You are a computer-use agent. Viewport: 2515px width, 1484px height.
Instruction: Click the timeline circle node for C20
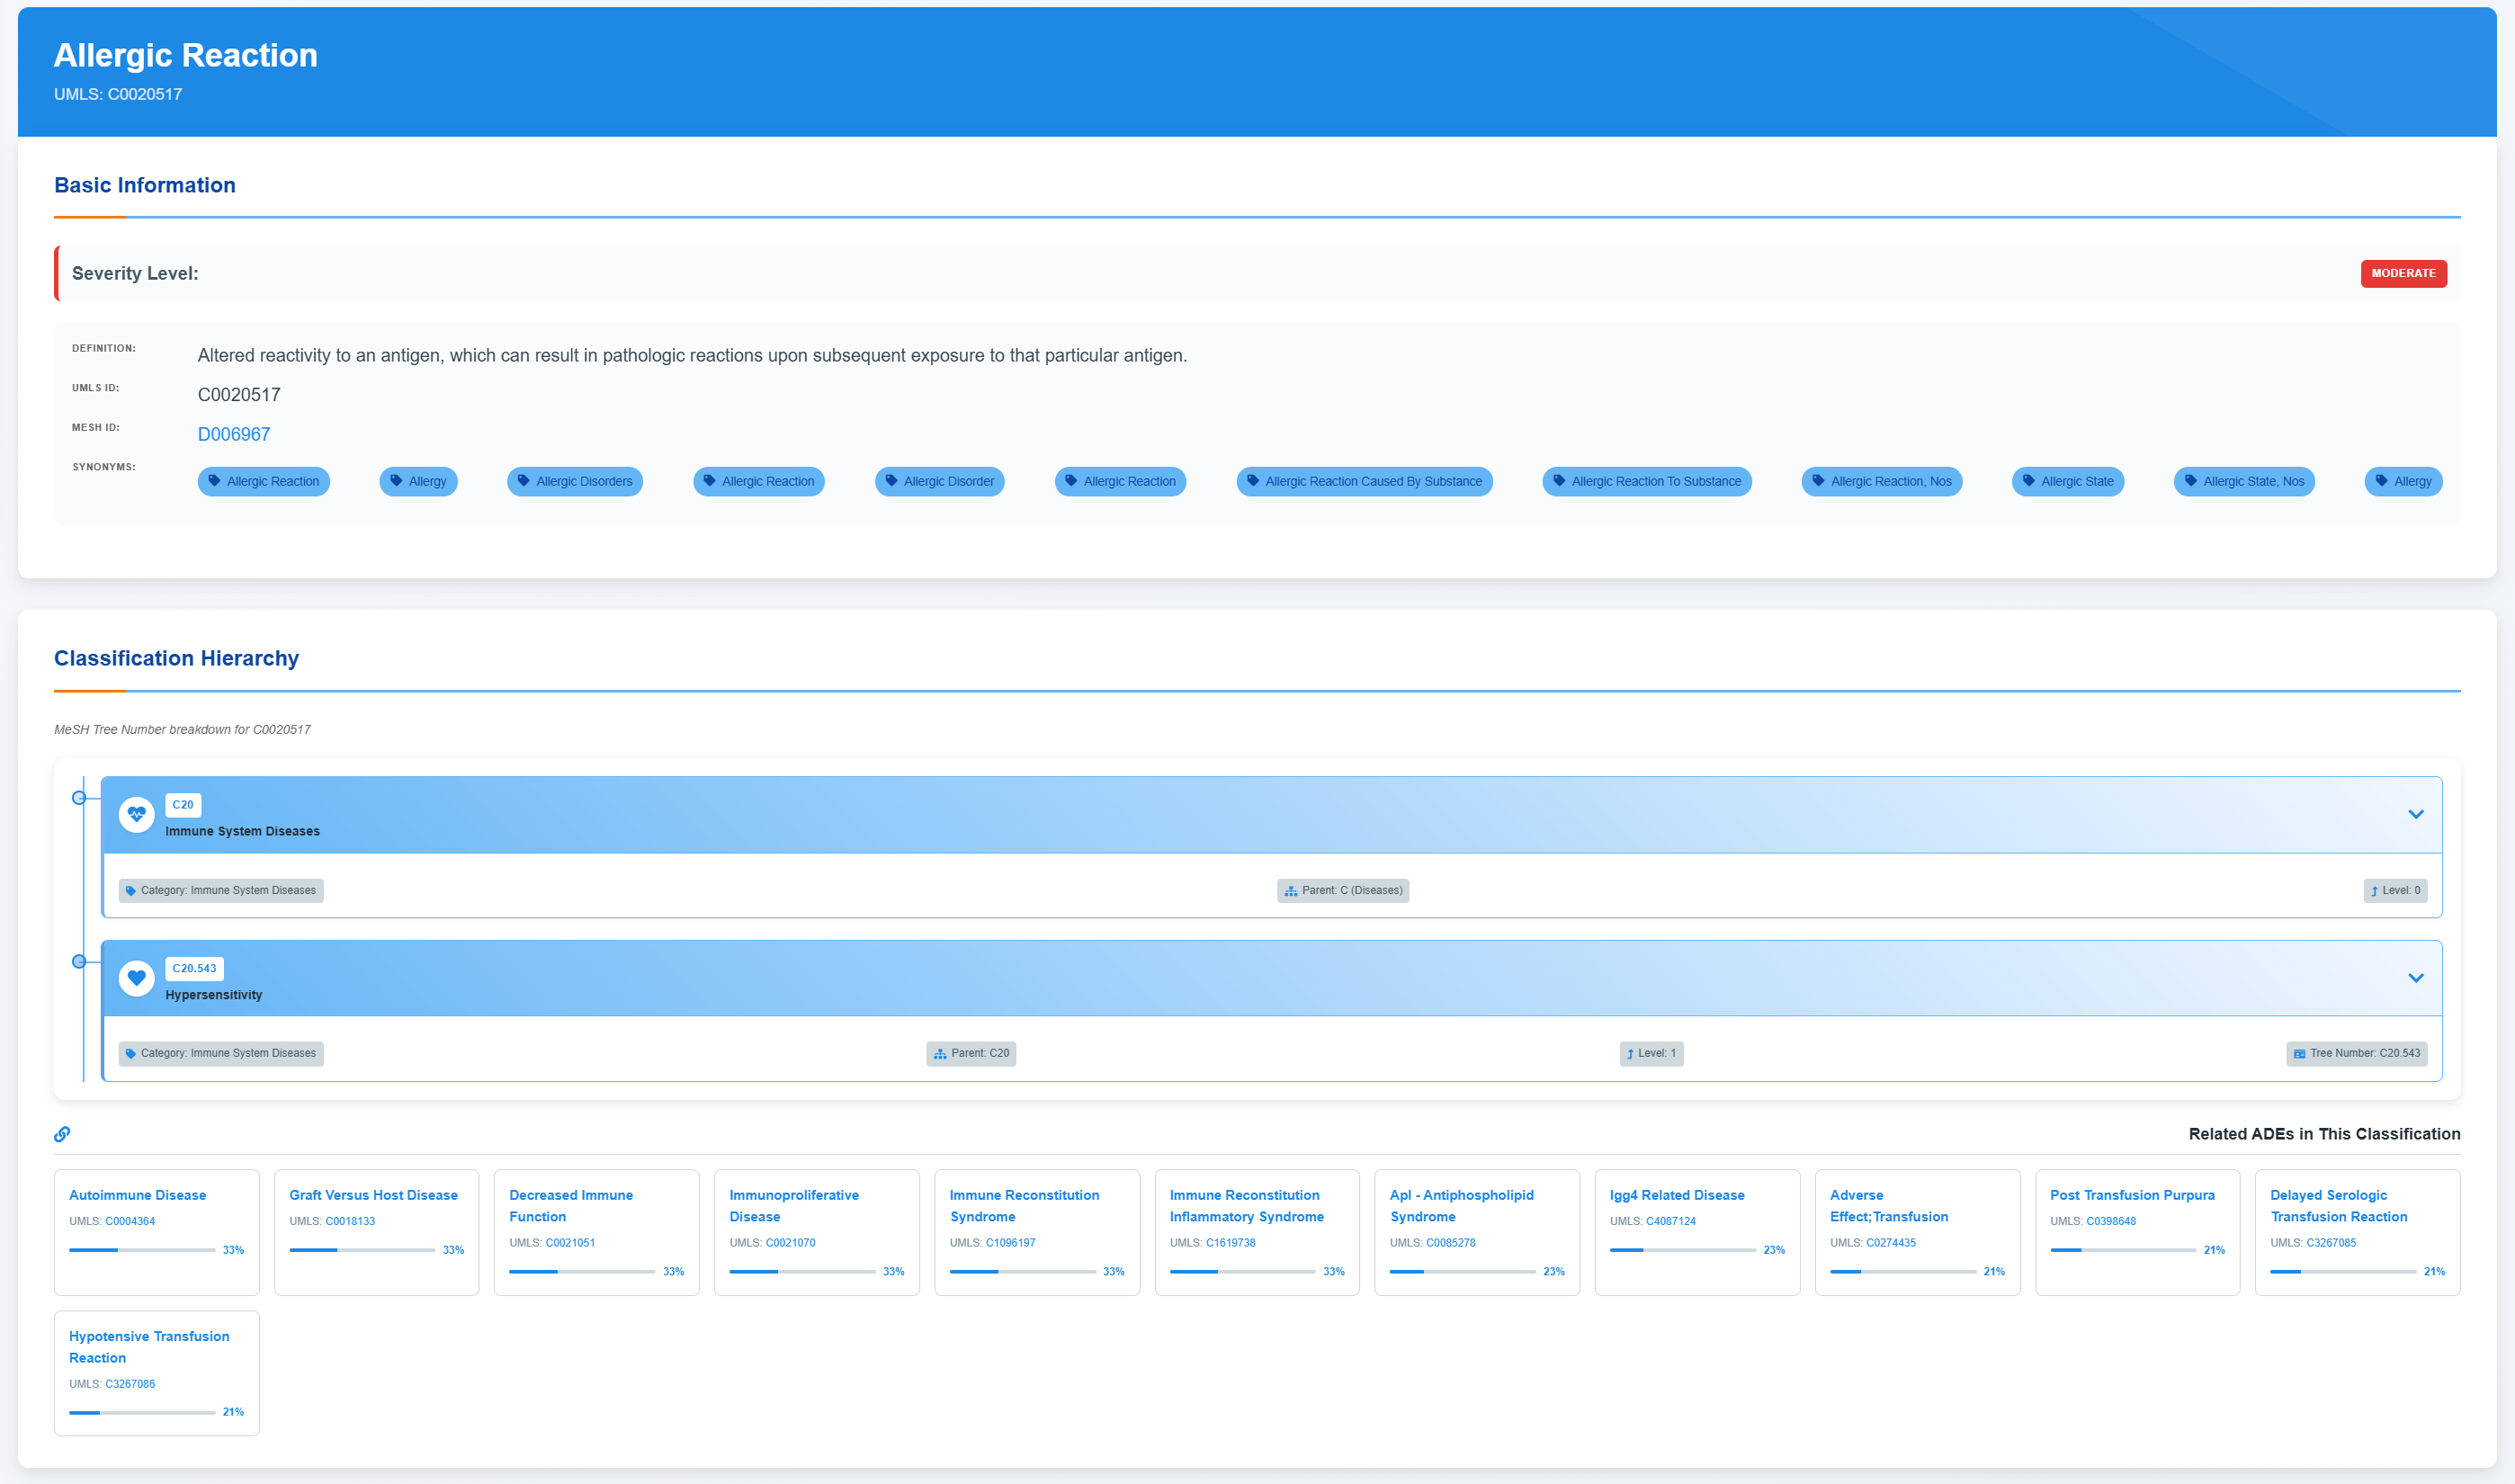pyautogui.click(x=79, y=798)
